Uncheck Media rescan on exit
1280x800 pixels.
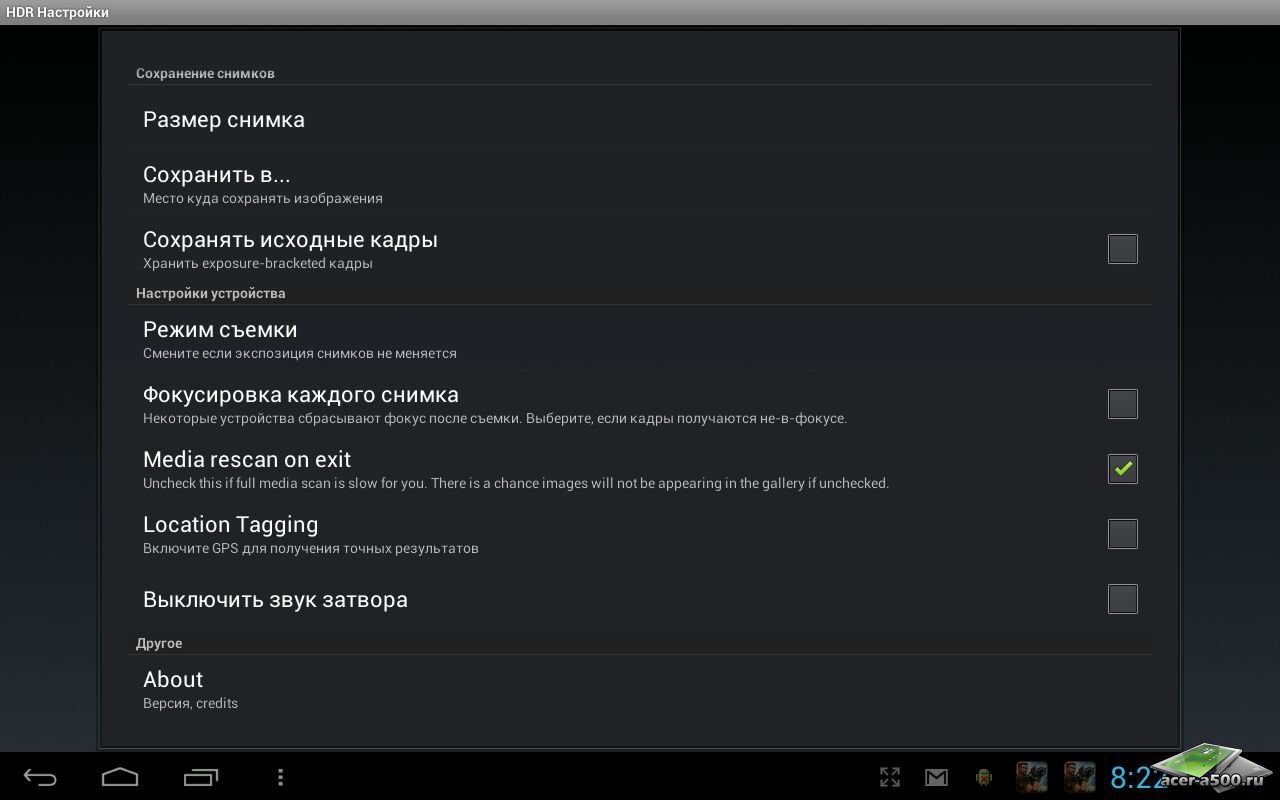coord(1122,469)
